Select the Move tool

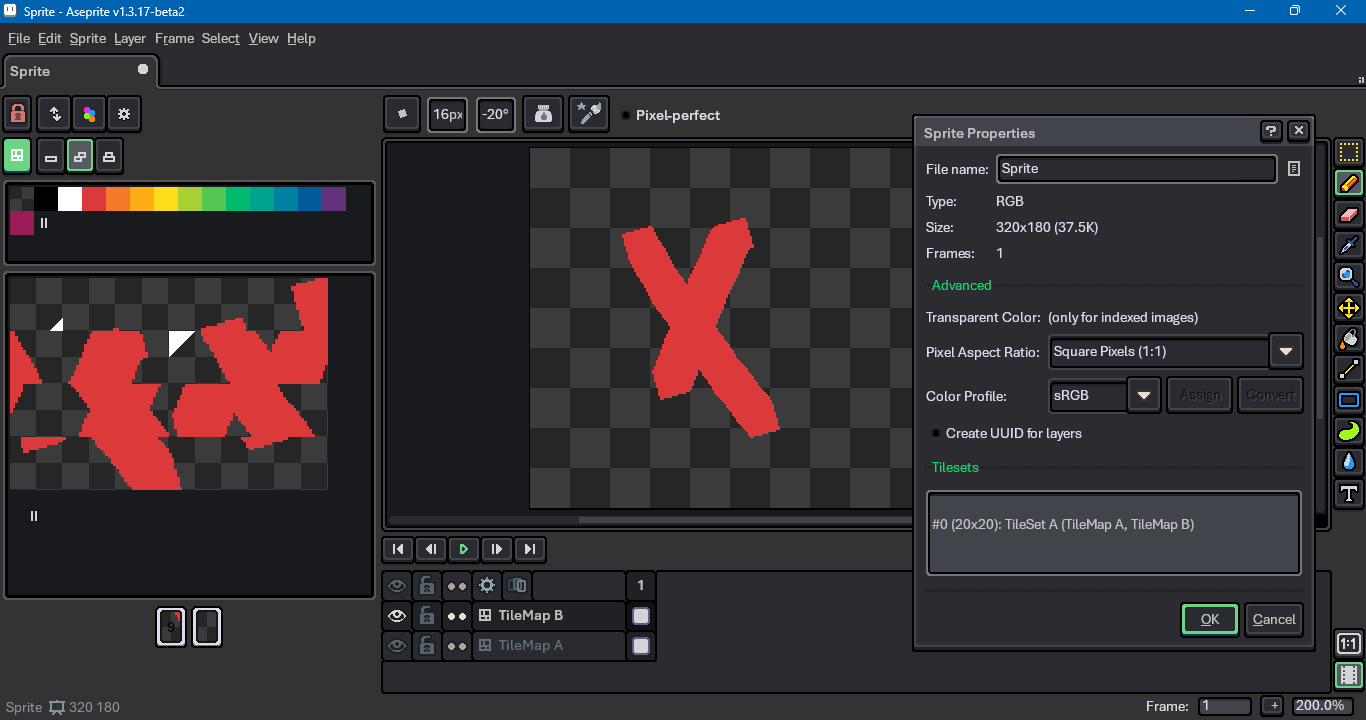1349,307
